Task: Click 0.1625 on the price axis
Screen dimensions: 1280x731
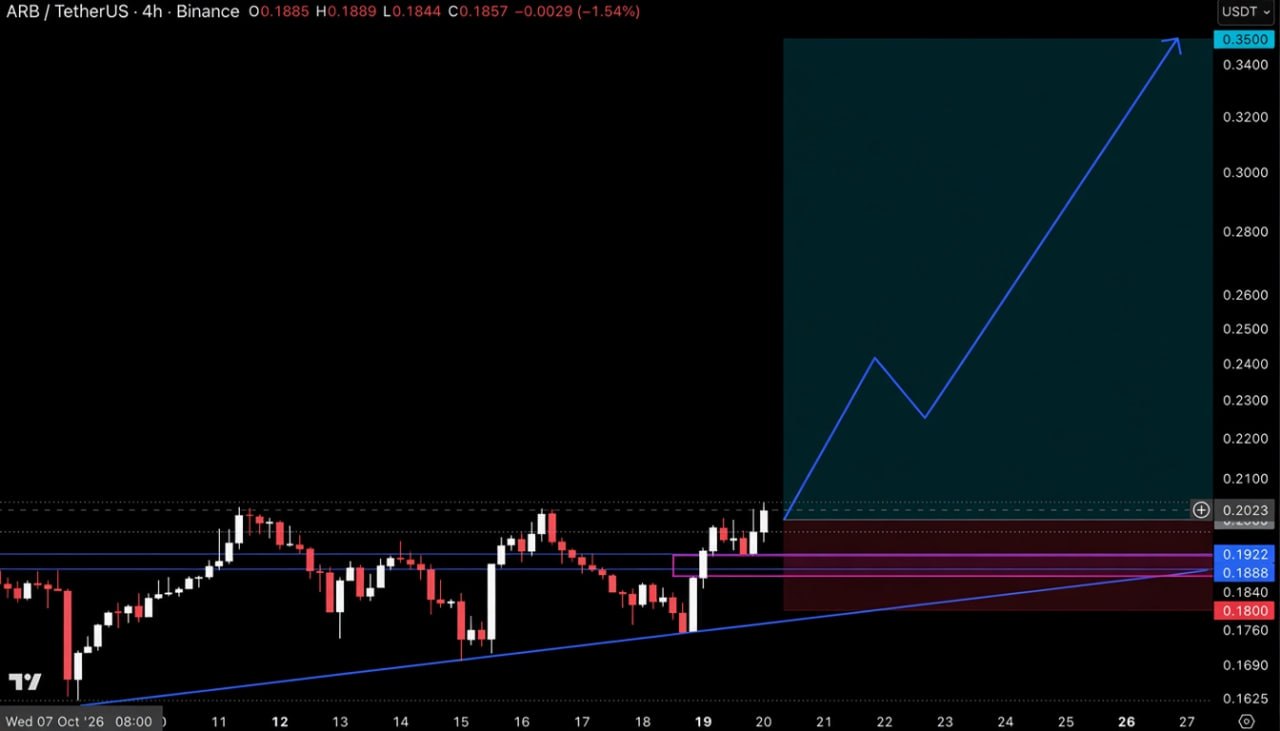Action: click(x=1245, y=700)
